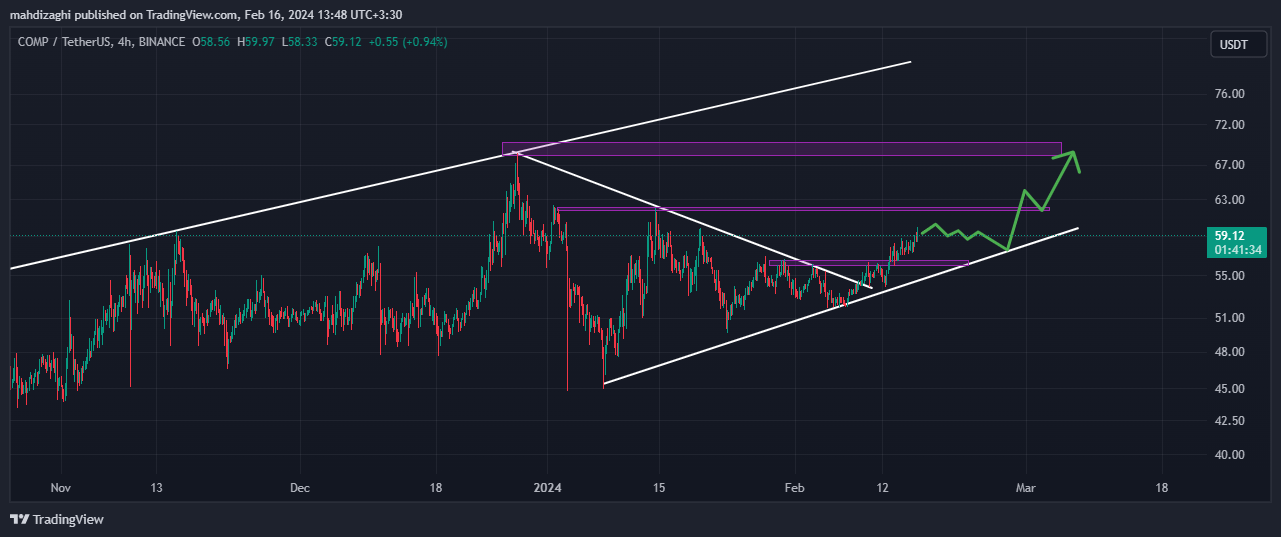Image resolution: width=1281 pixels, height=537 pixels.
Task: Click the 01:41:34 candle countdown timer
Action: tap(1237, 250)
